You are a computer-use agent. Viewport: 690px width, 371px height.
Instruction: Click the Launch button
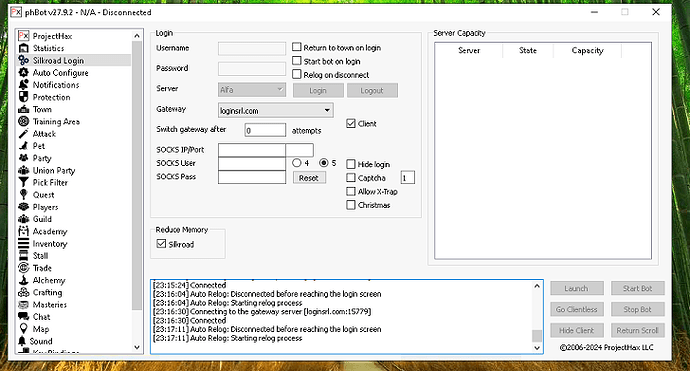576,288
